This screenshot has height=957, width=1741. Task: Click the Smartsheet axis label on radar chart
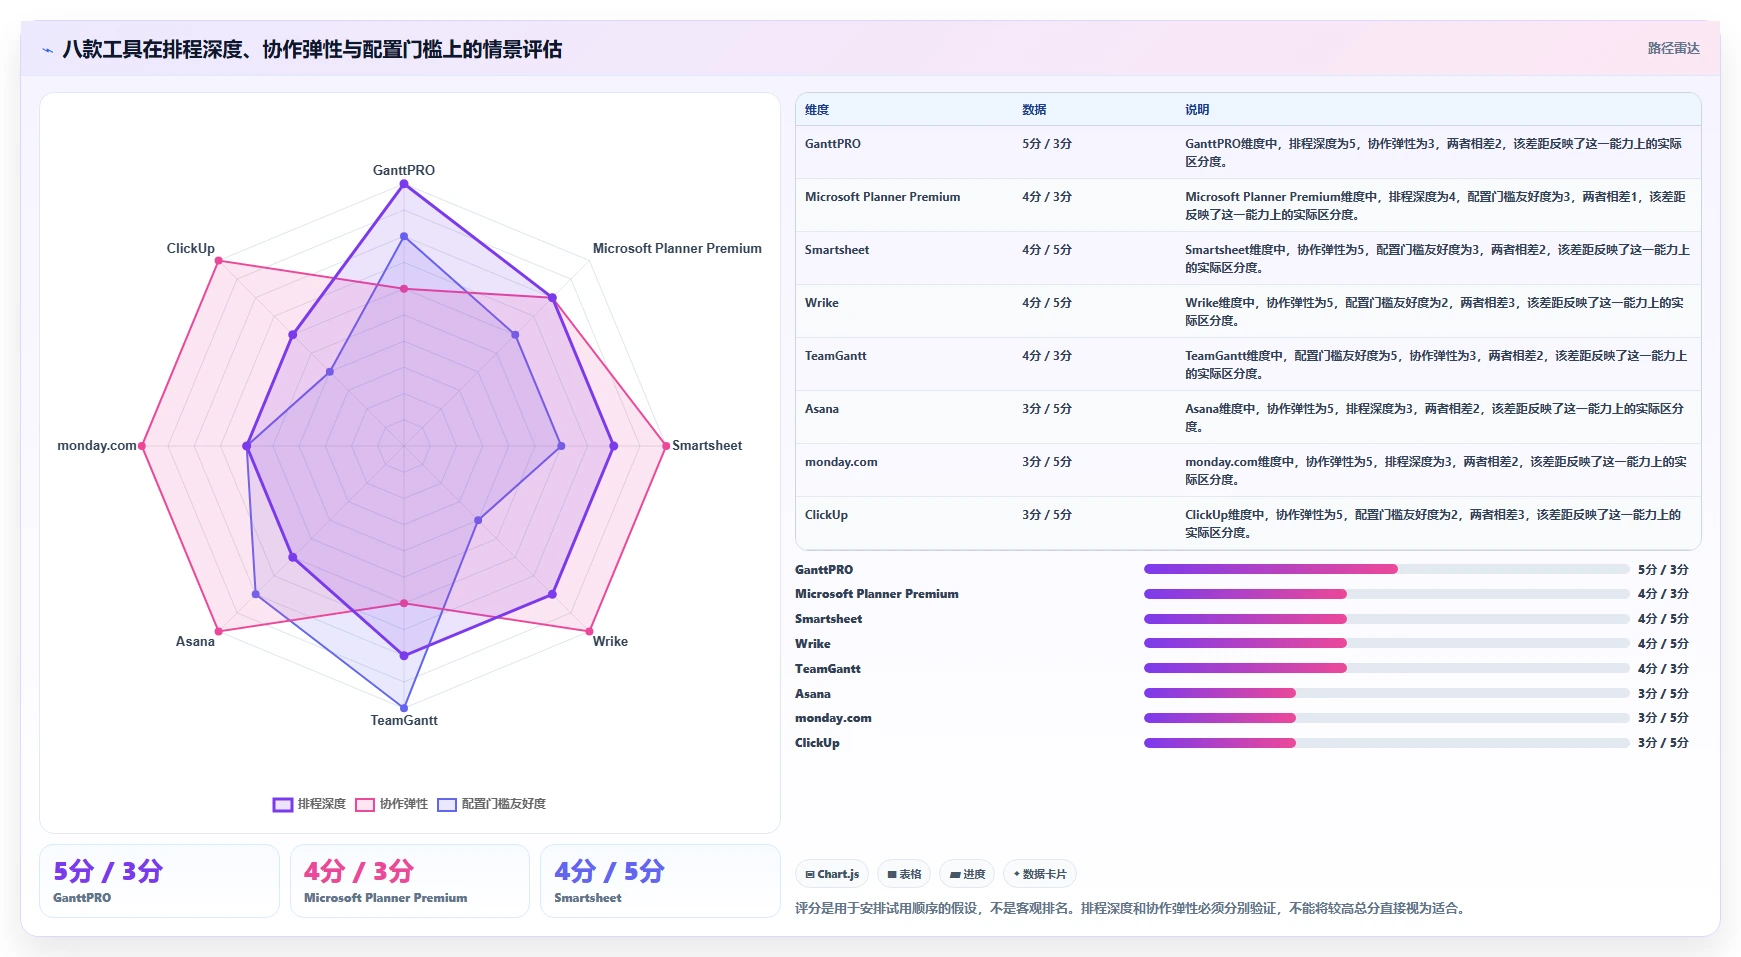click(x=707, y=445)
